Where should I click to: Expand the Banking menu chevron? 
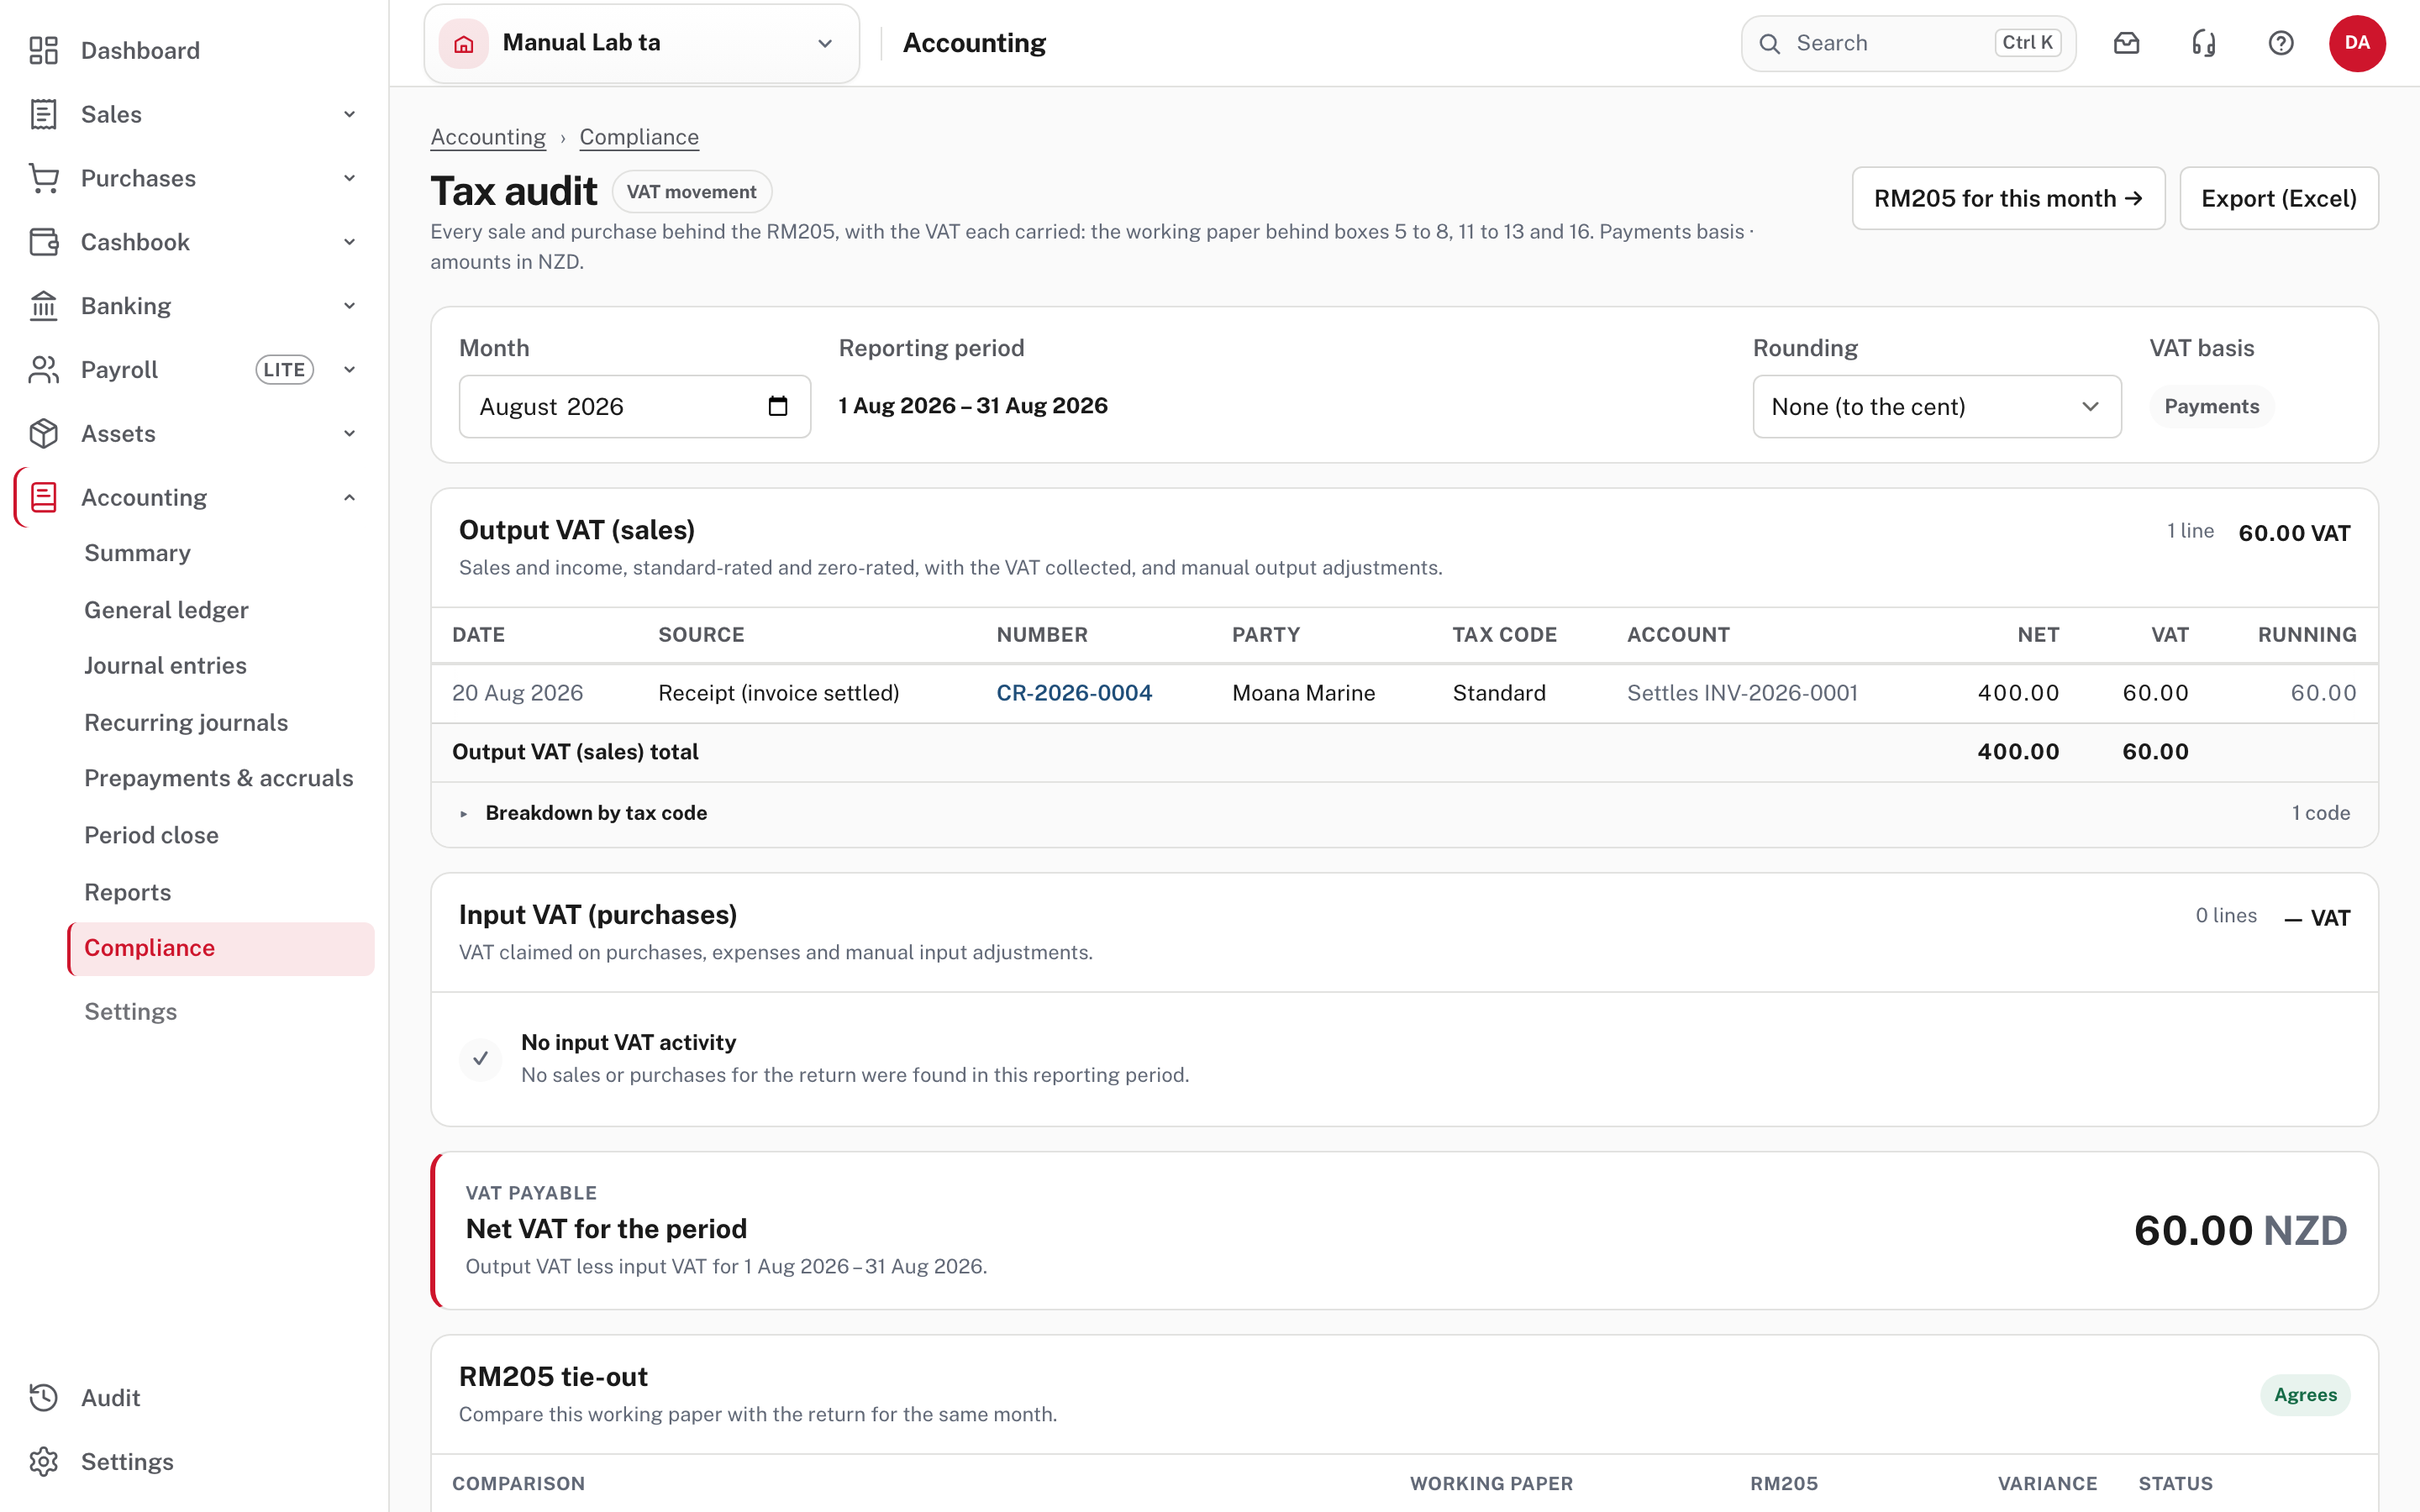point(349,306)
